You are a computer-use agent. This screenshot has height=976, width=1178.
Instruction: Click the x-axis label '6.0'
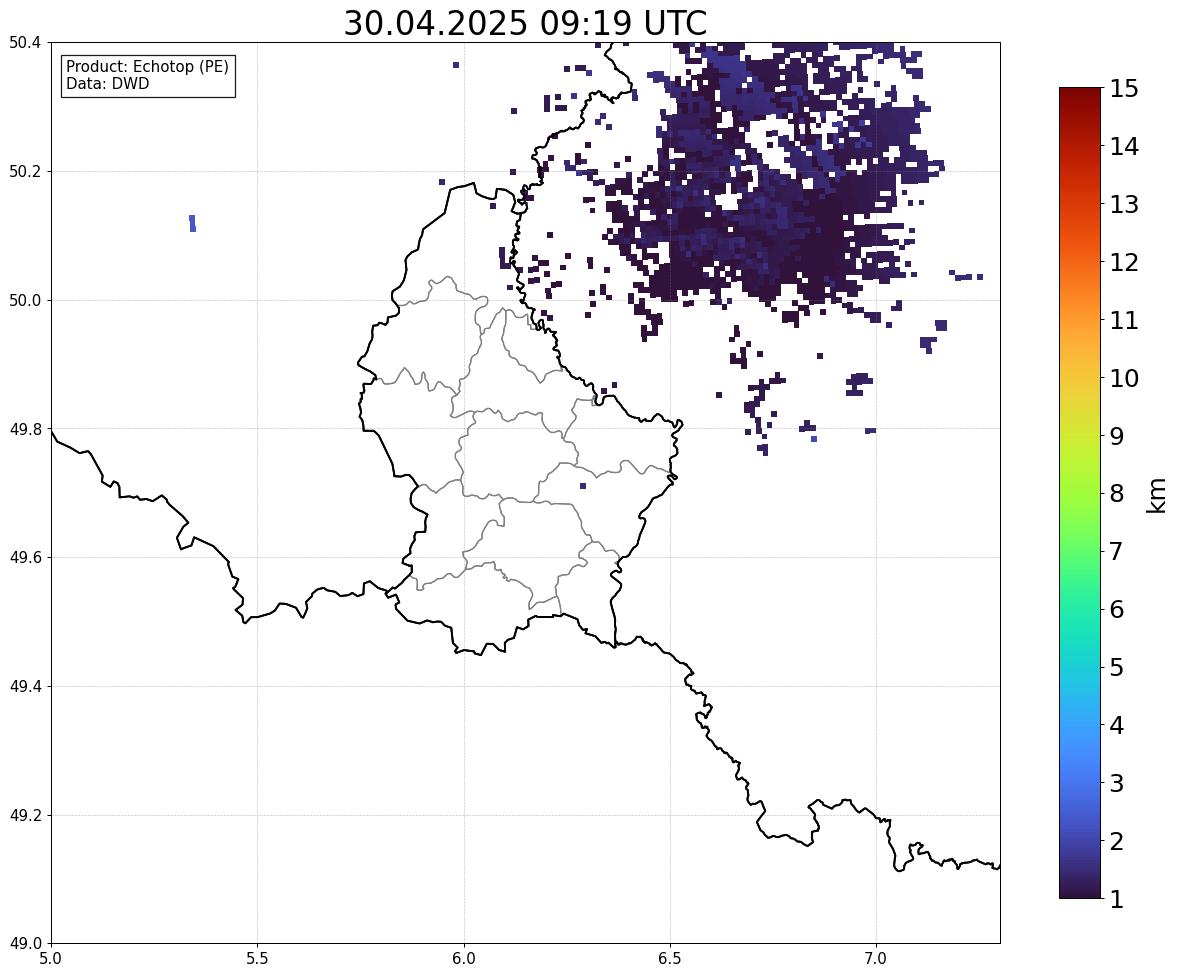click(464, 959)
